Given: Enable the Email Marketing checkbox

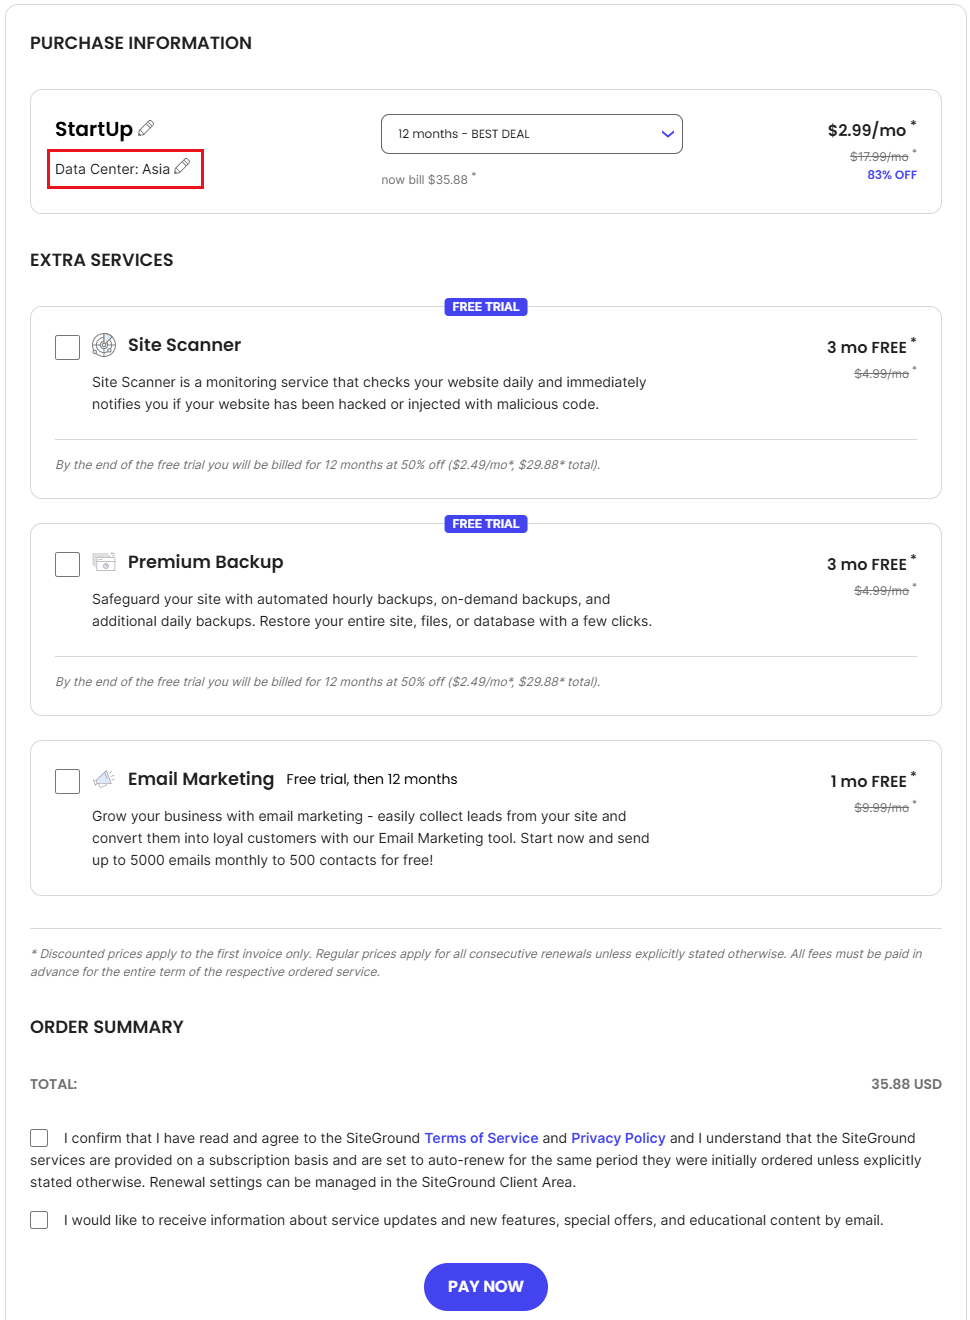Looking at the screenshot, I should [67, 781].
